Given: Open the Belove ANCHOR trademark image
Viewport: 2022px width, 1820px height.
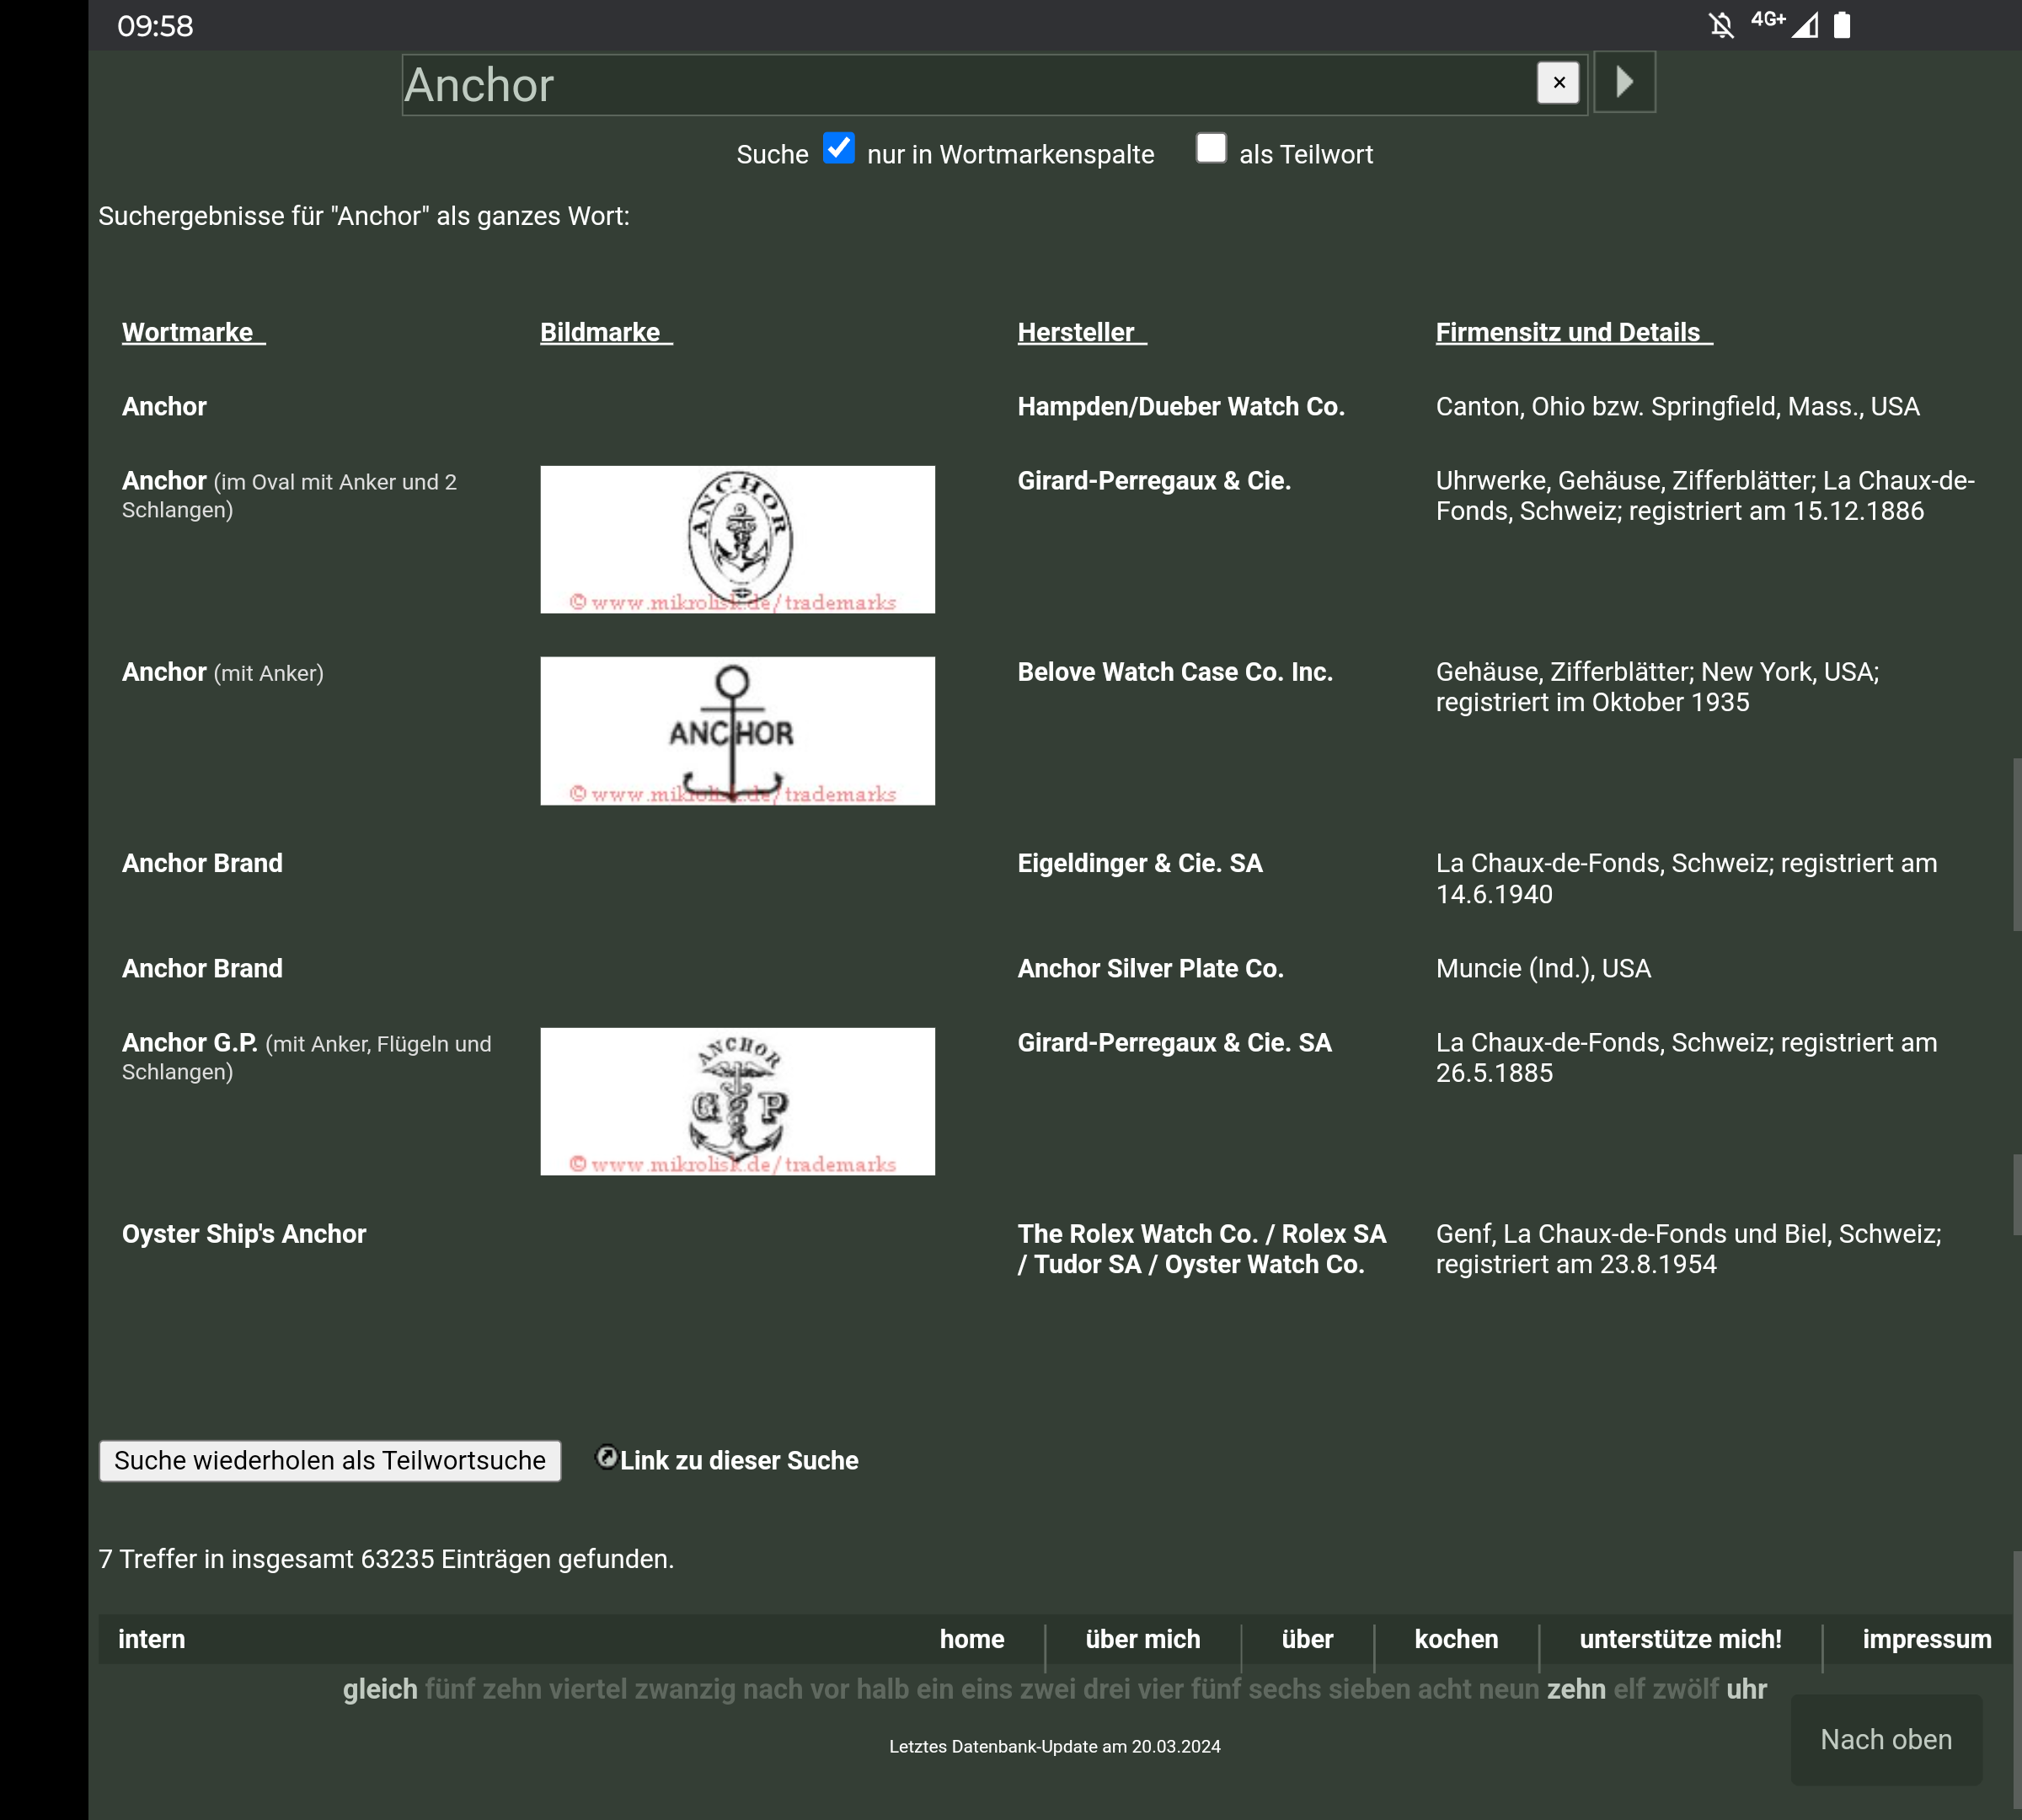Looking at the screenshot, I should [738, 731].
